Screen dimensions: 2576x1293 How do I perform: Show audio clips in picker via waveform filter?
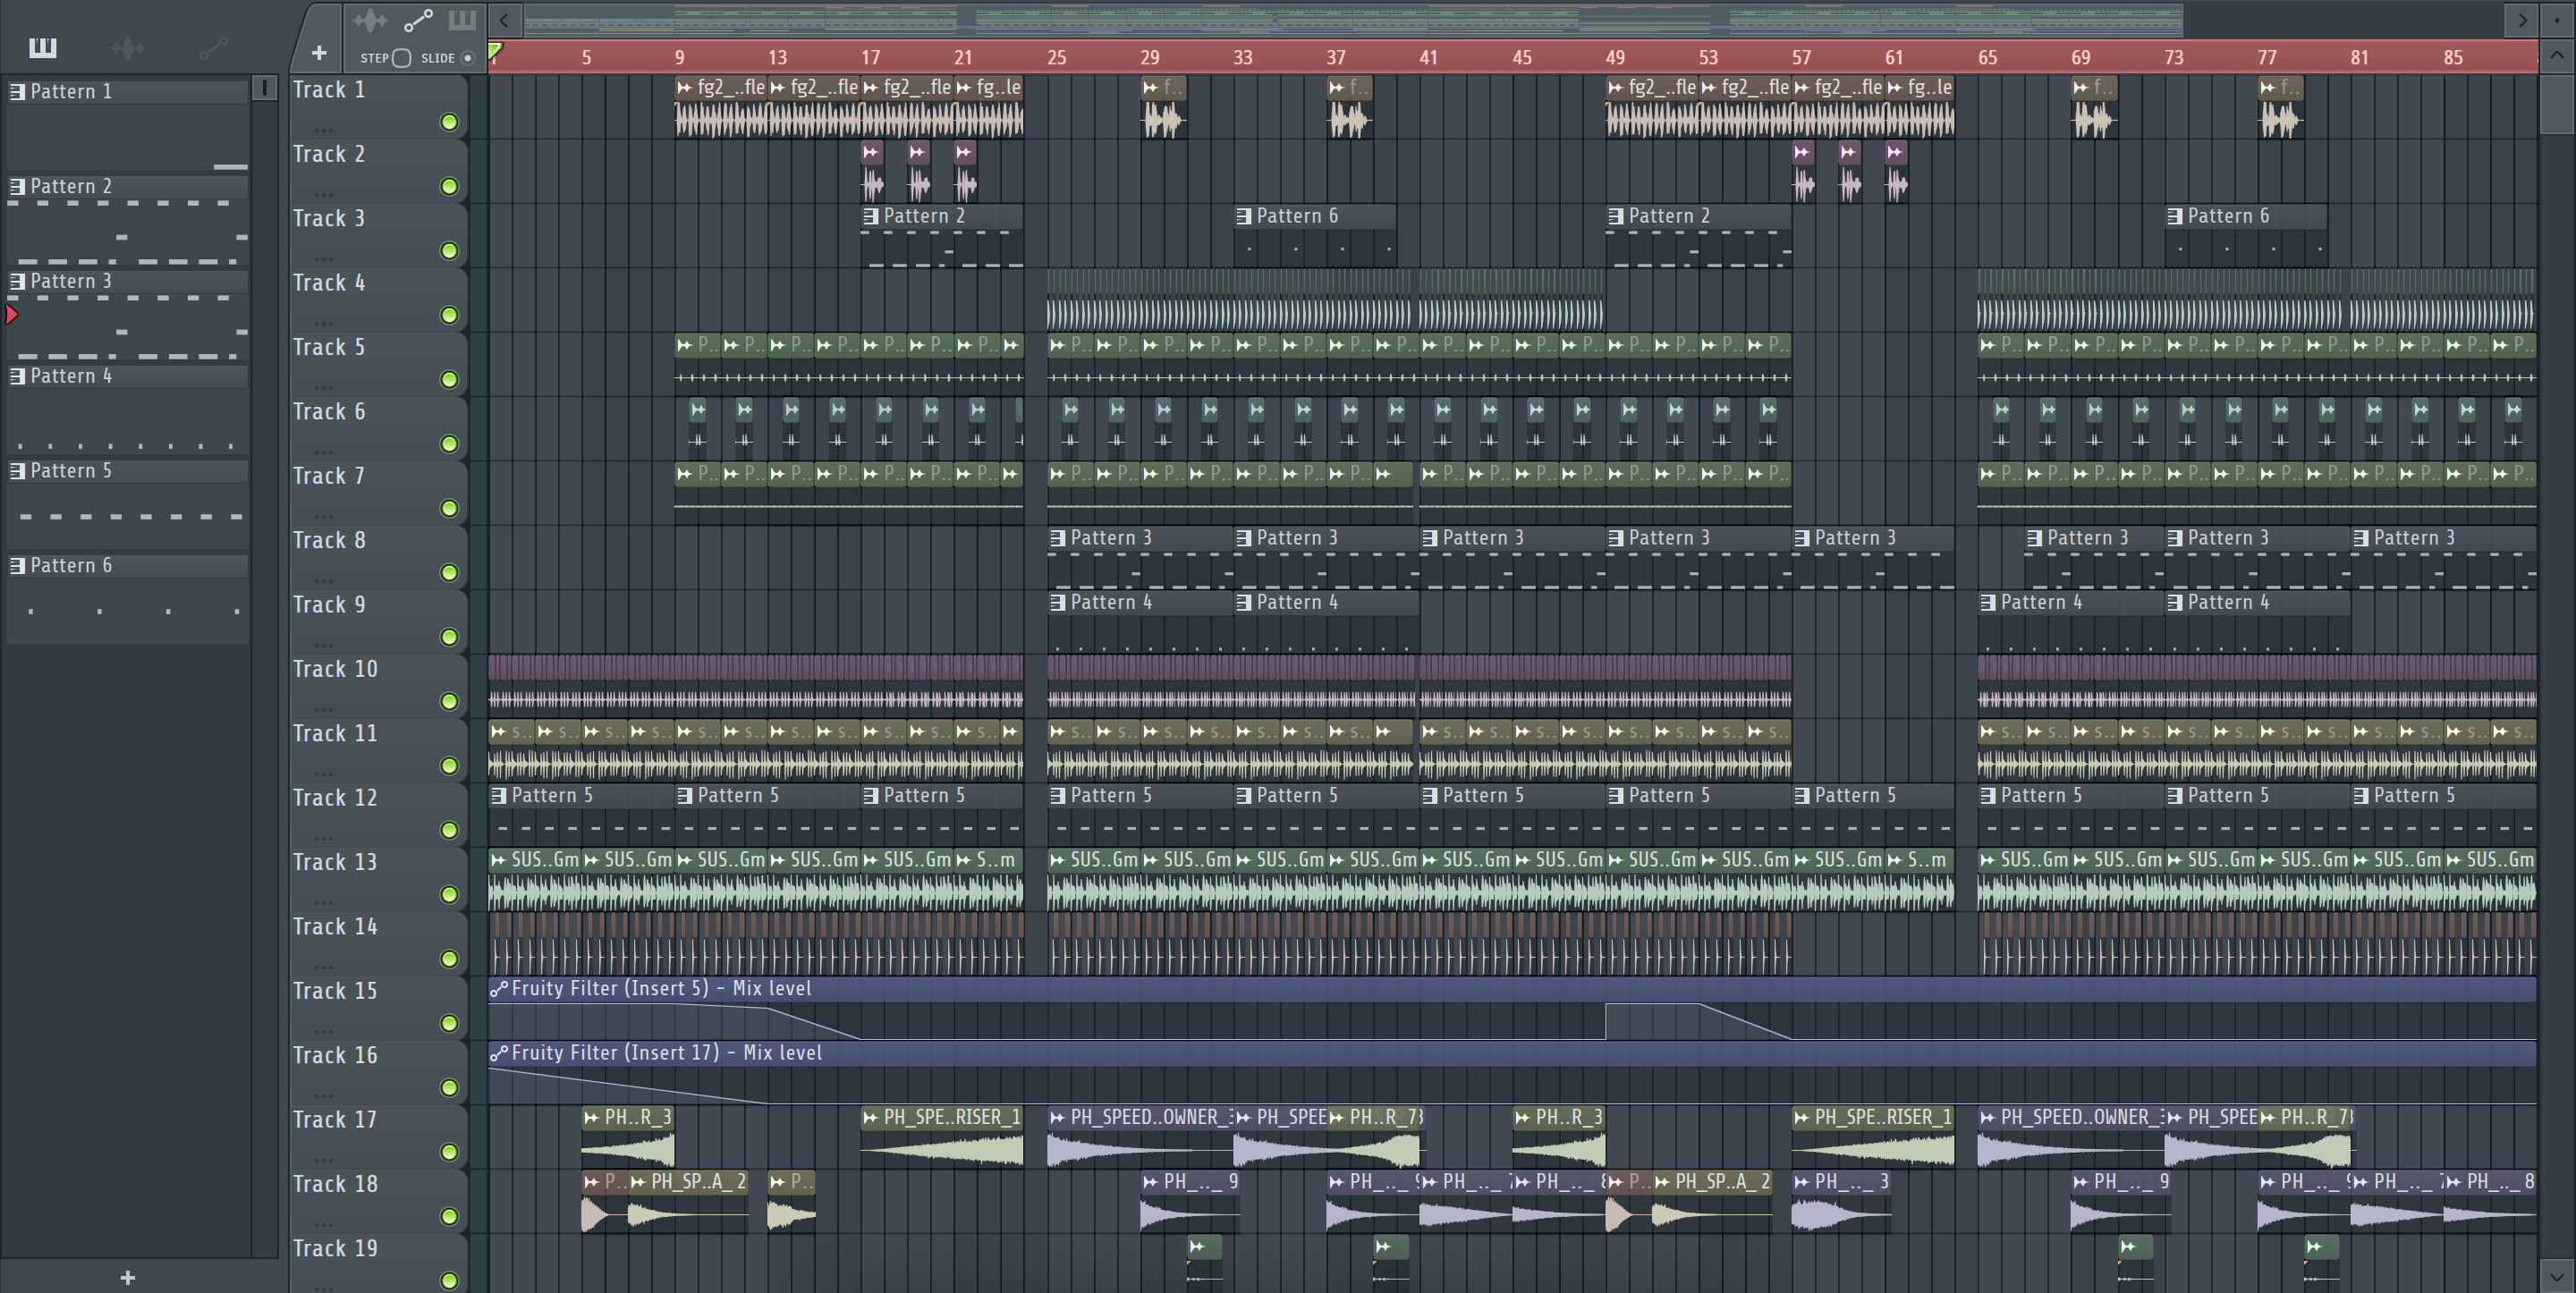coord(128,47)
